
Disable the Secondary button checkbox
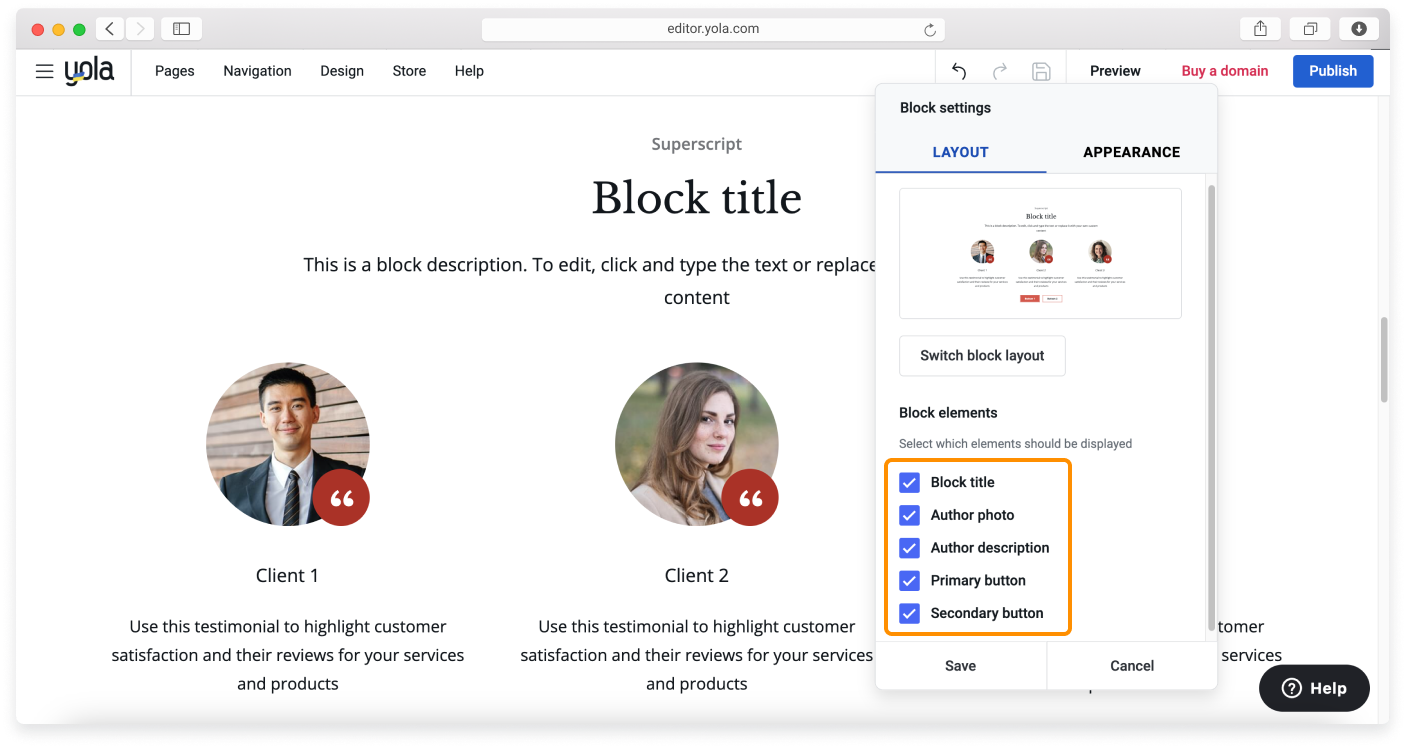(x=909, y=613)
